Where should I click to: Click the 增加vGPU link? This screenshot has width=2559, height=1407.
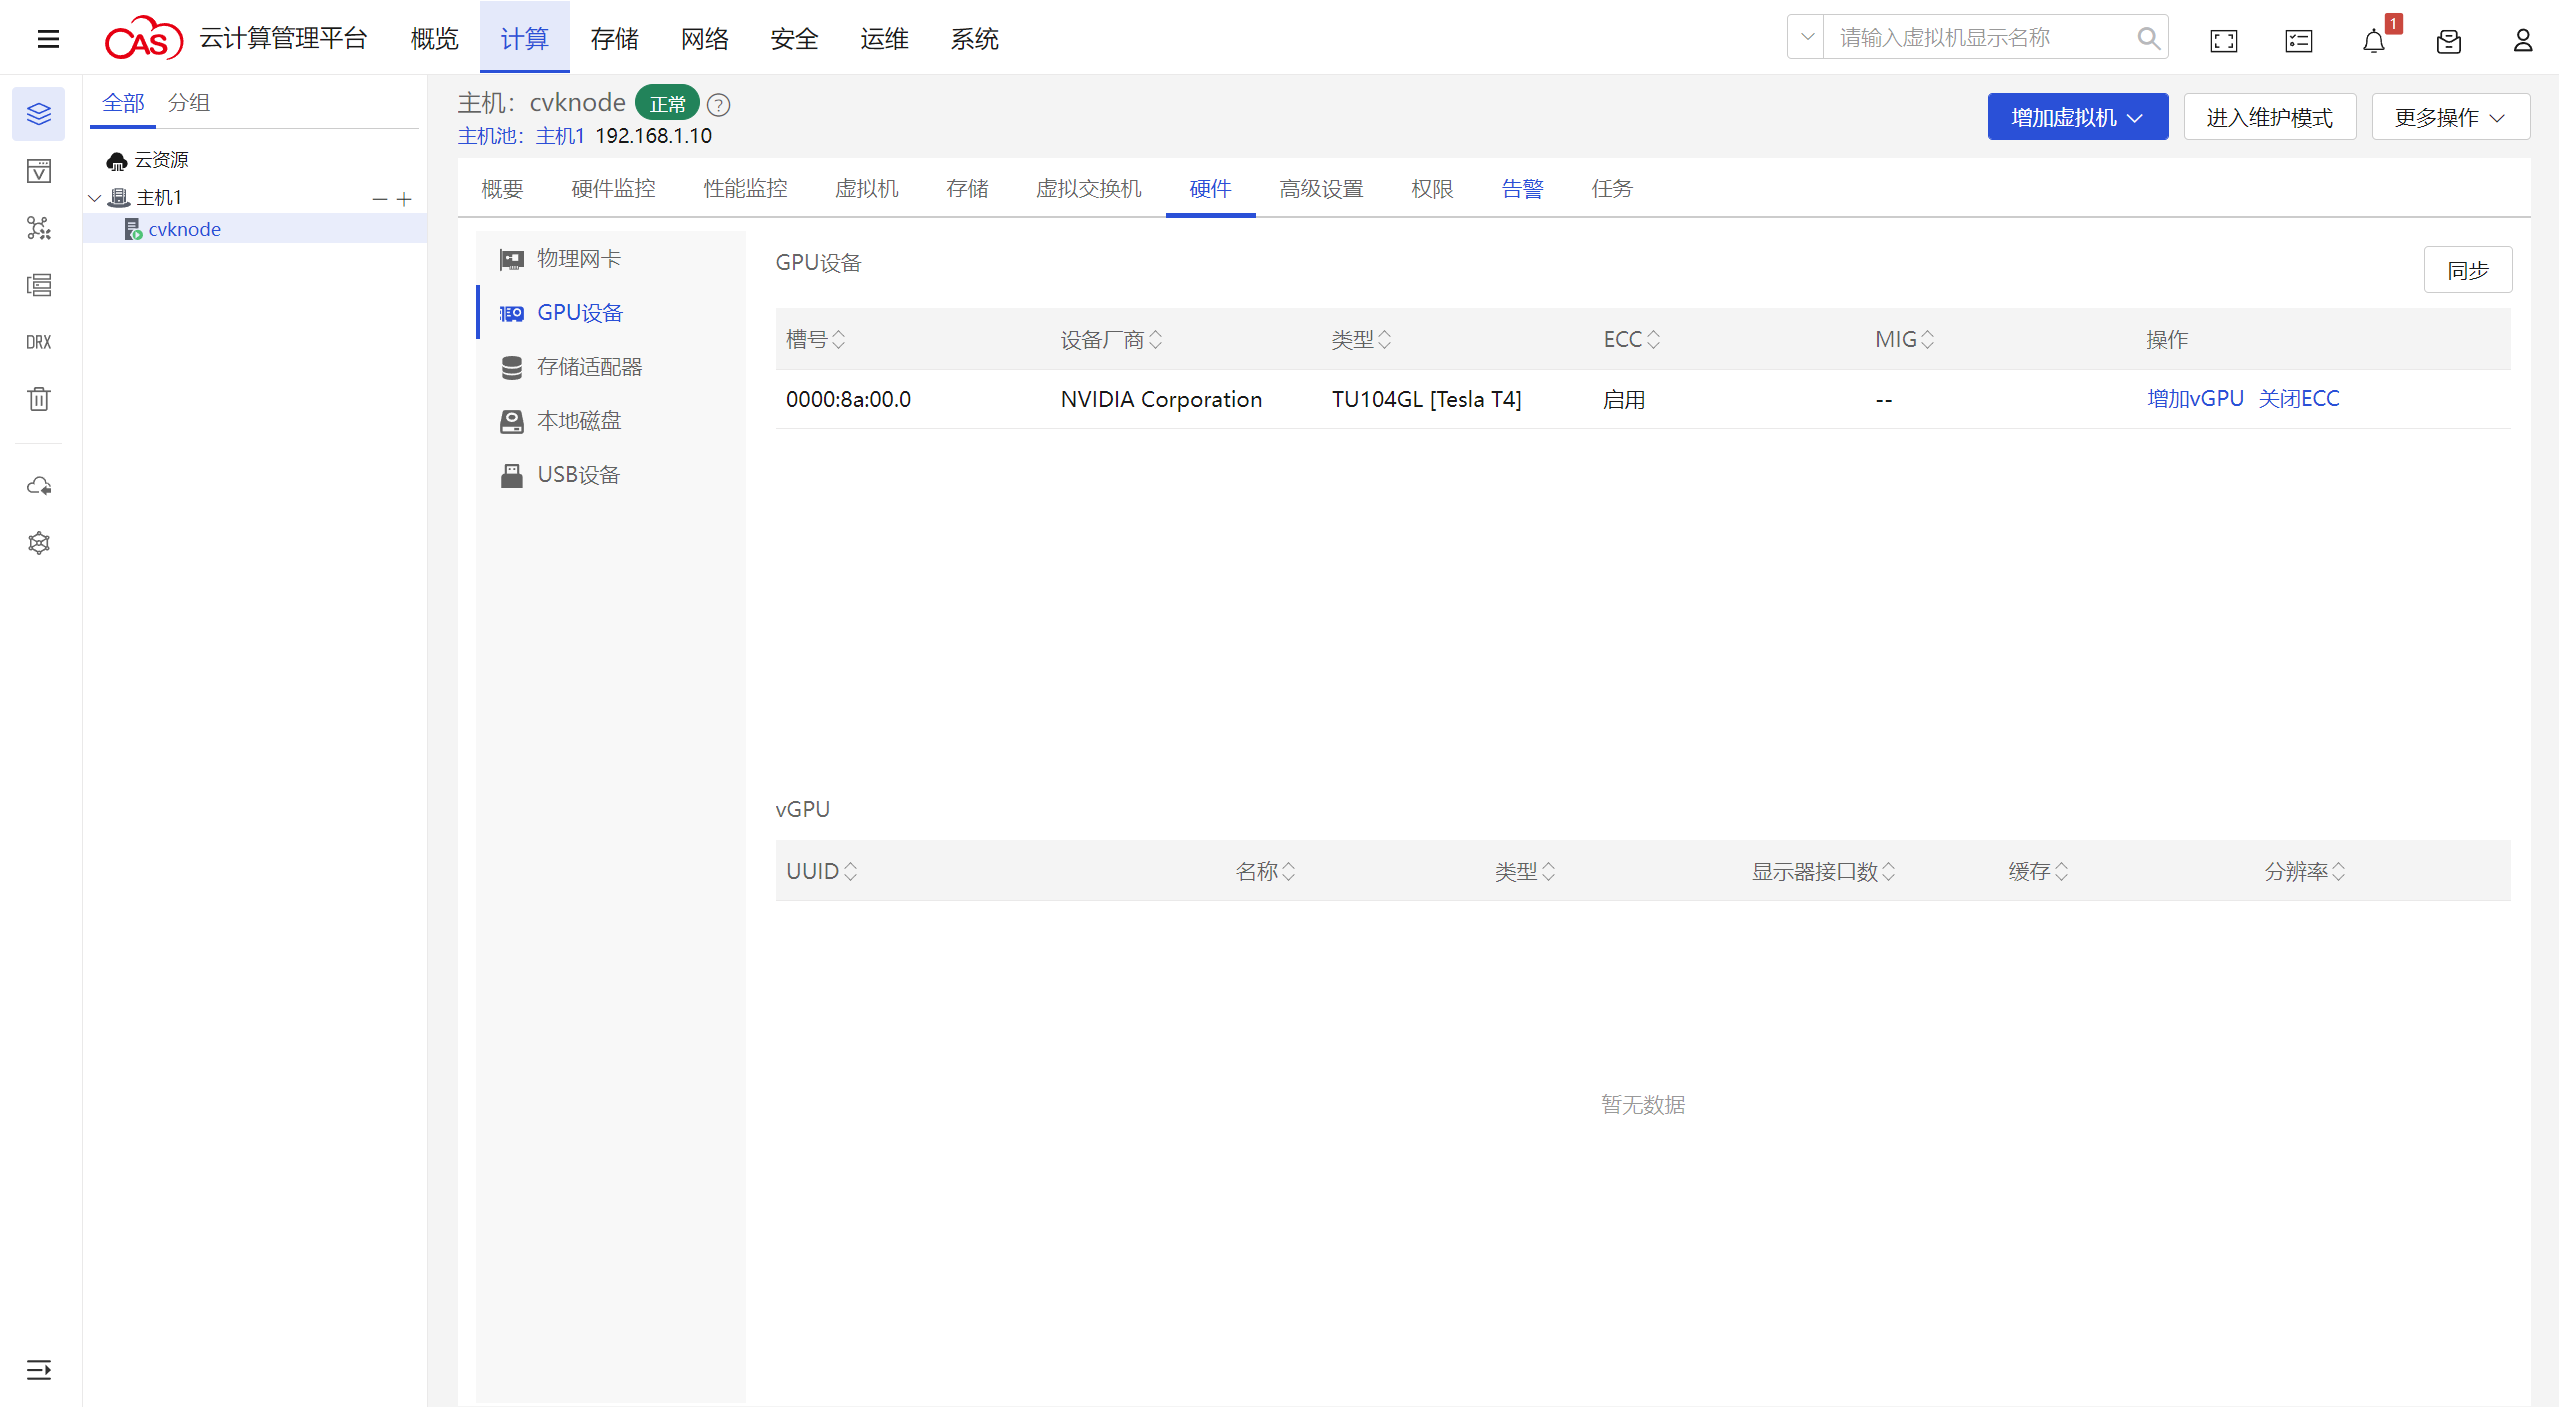[x=2195, y=399]
